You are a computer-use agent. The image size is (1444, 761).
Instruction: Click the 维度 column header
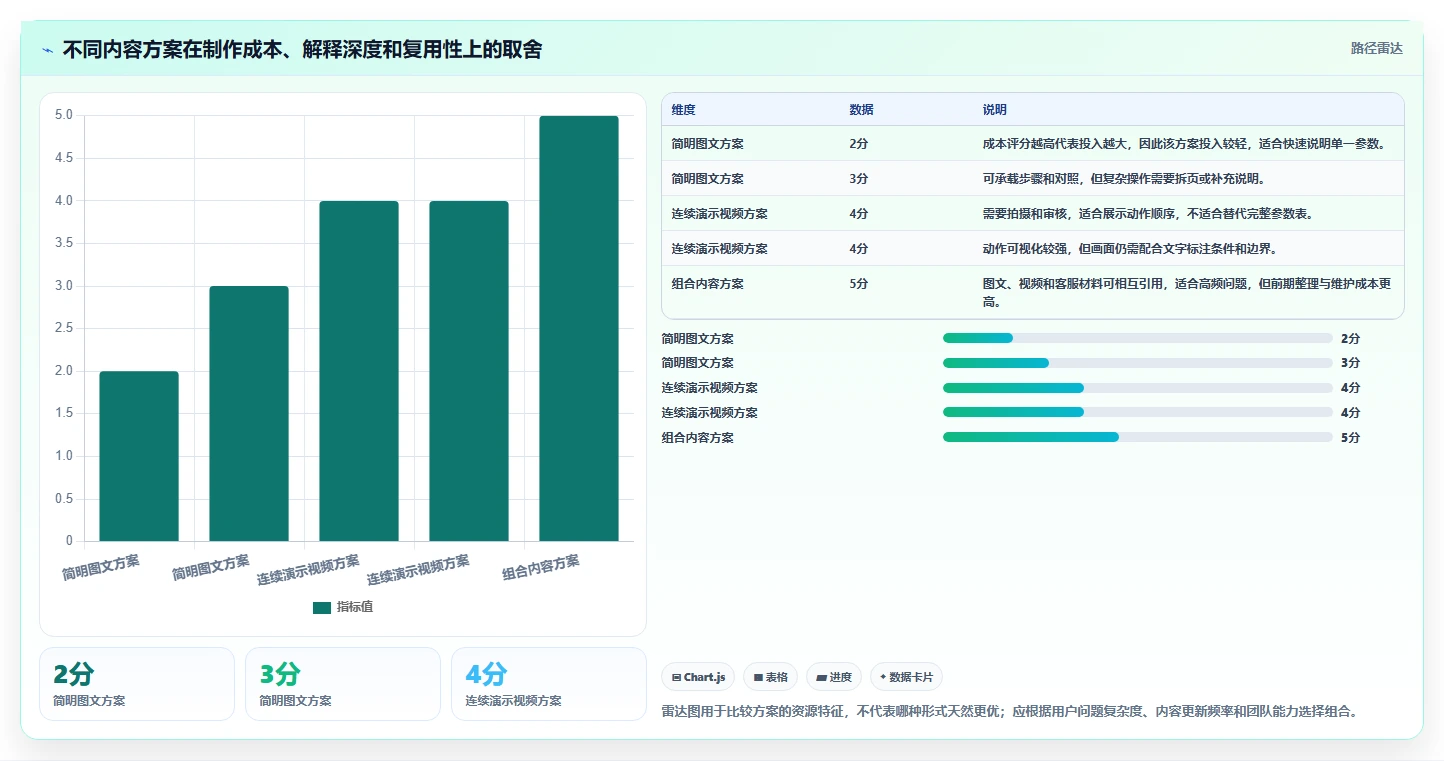click(684, 110)
